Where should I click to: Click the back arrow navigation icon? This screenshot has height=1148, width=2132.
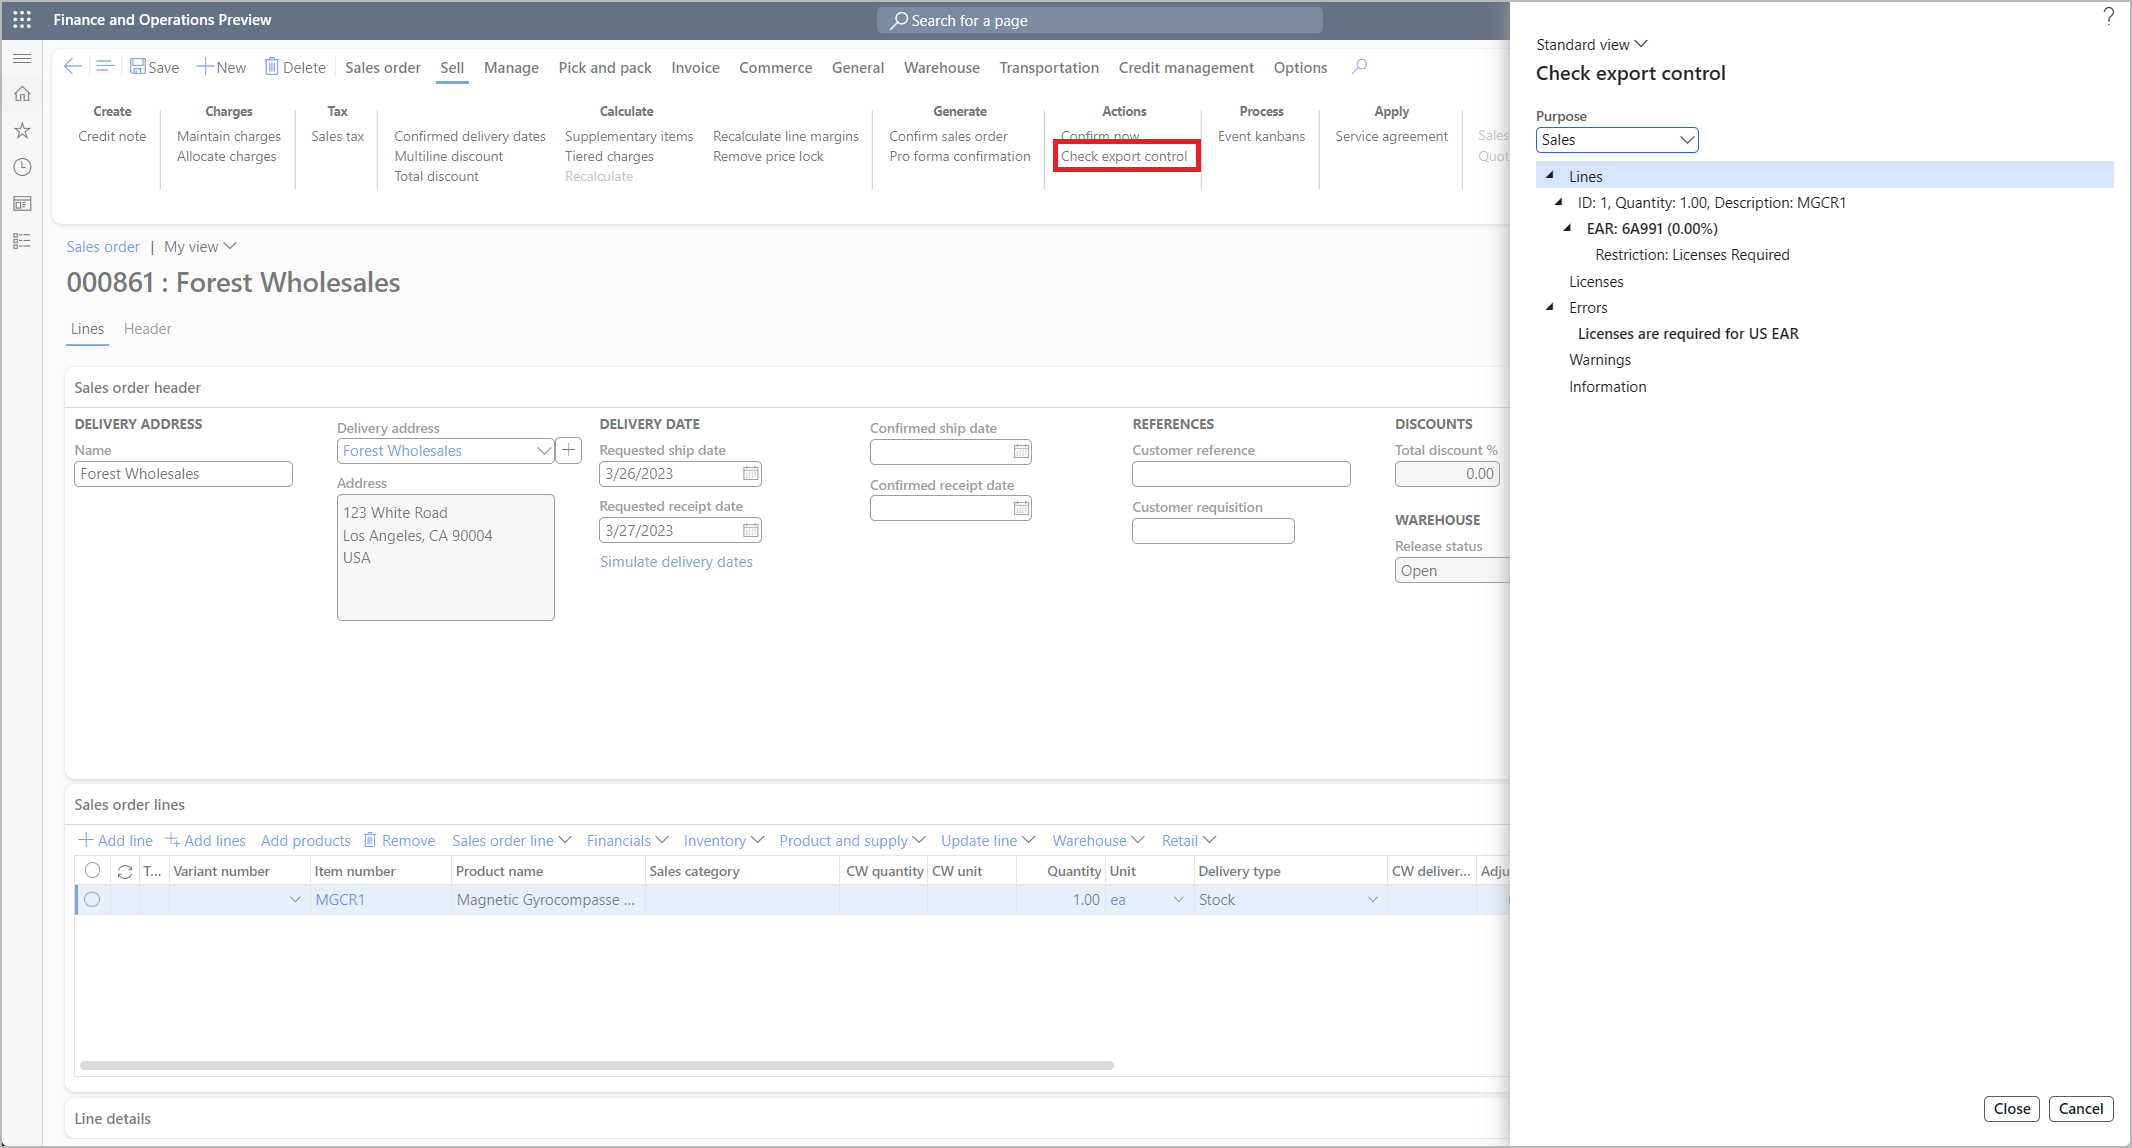click(x=72, y=66)
